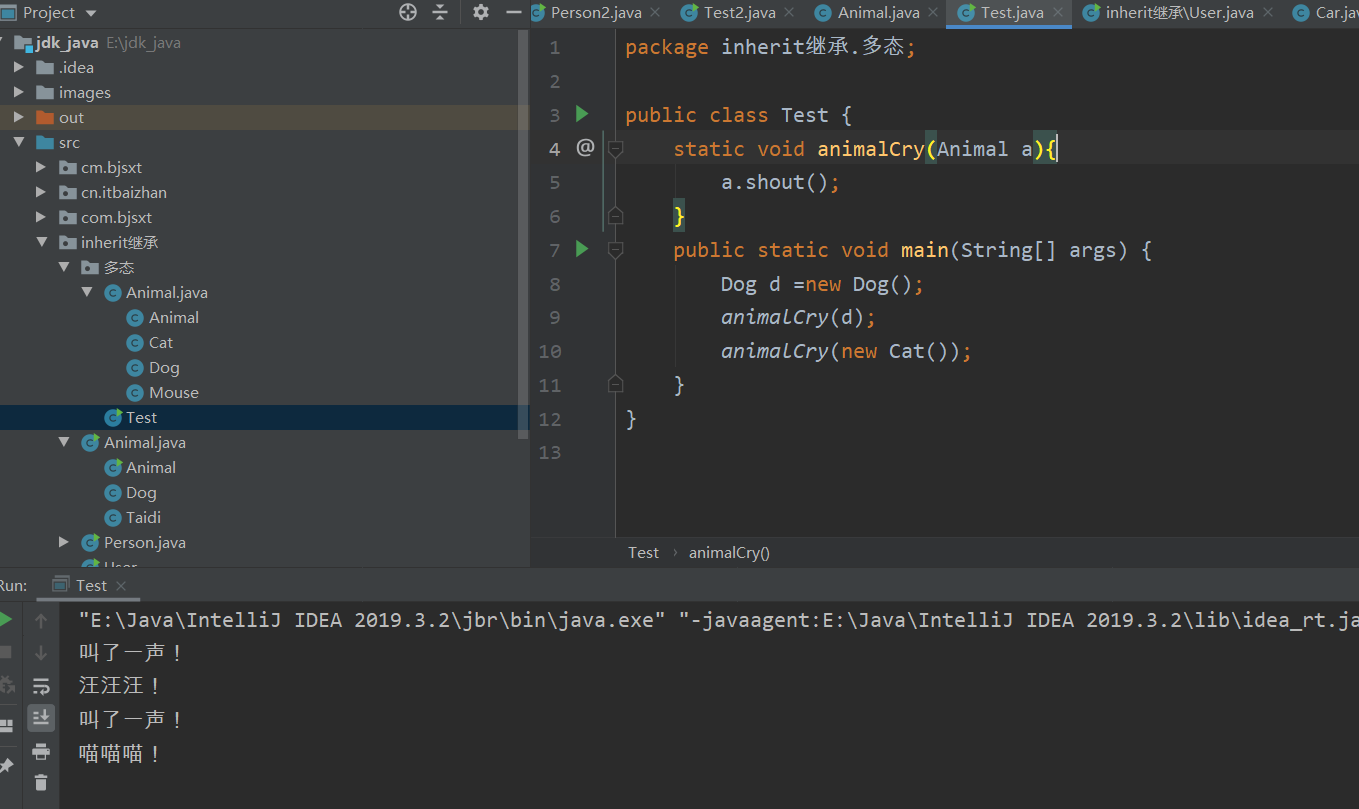Image resolution: width=1359 pixels, height=809 pixels.
Task: Switch to the Car.java tab
Action: point(1325,13)
